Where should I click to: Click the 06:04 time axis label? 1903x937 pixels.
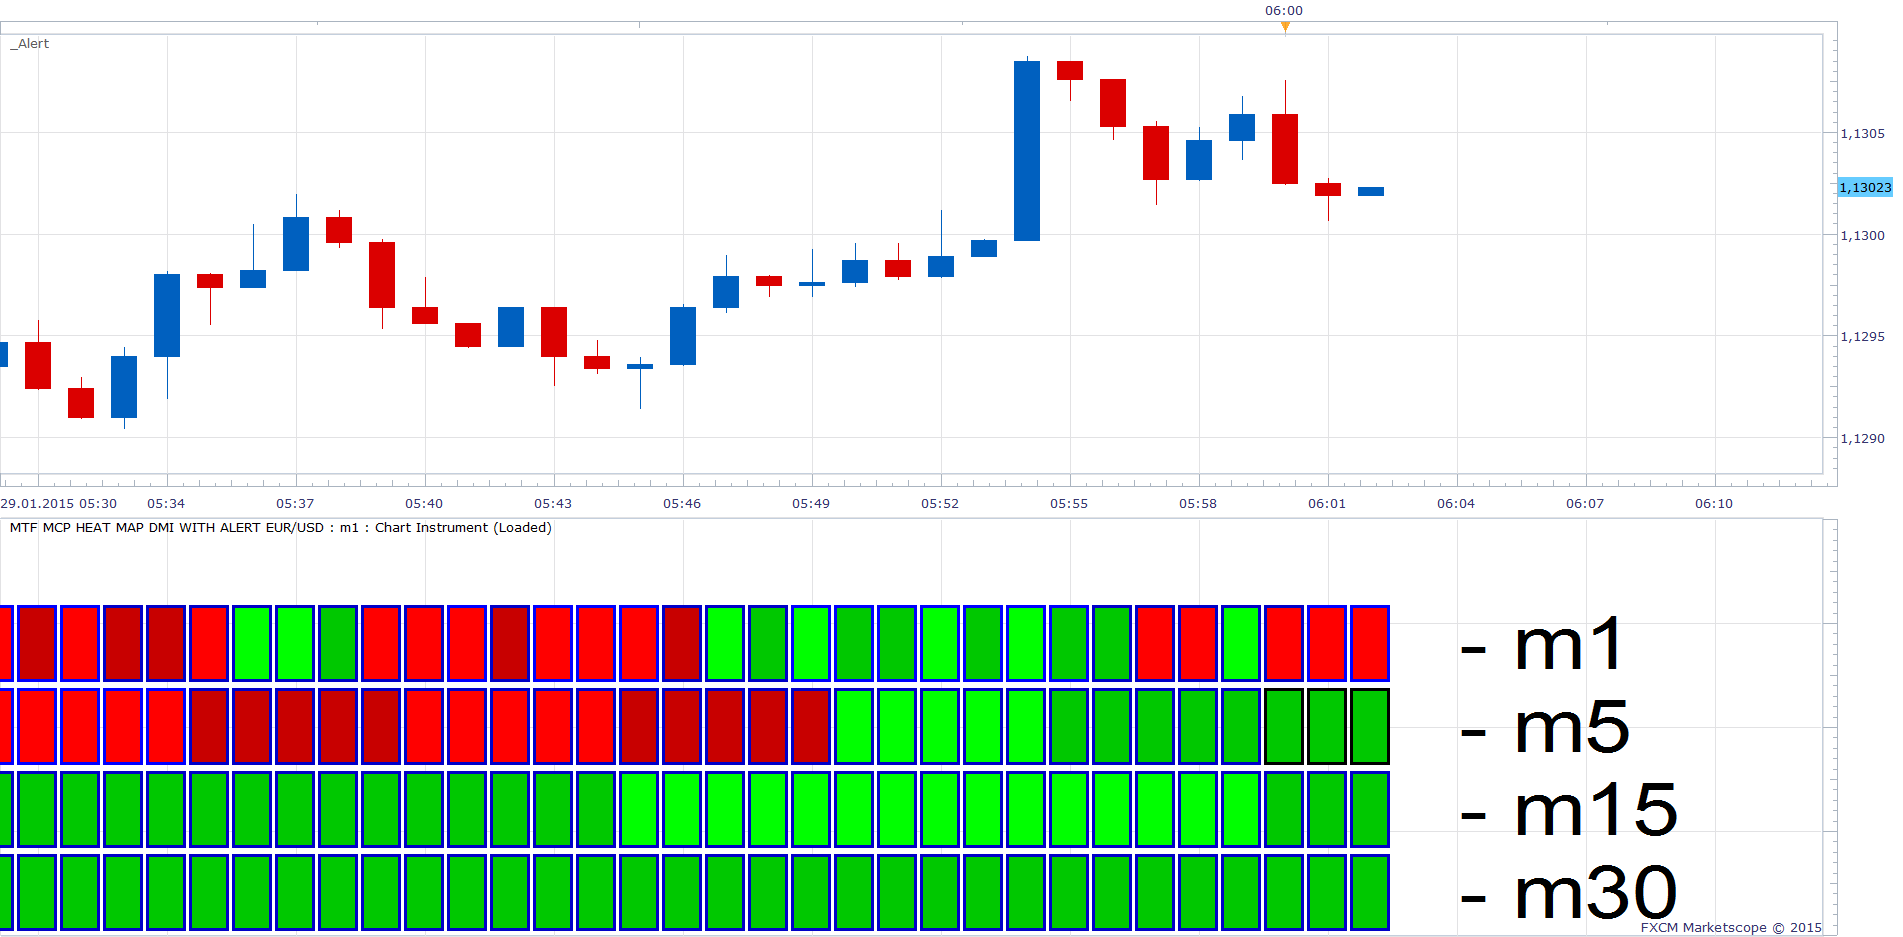1456,503
